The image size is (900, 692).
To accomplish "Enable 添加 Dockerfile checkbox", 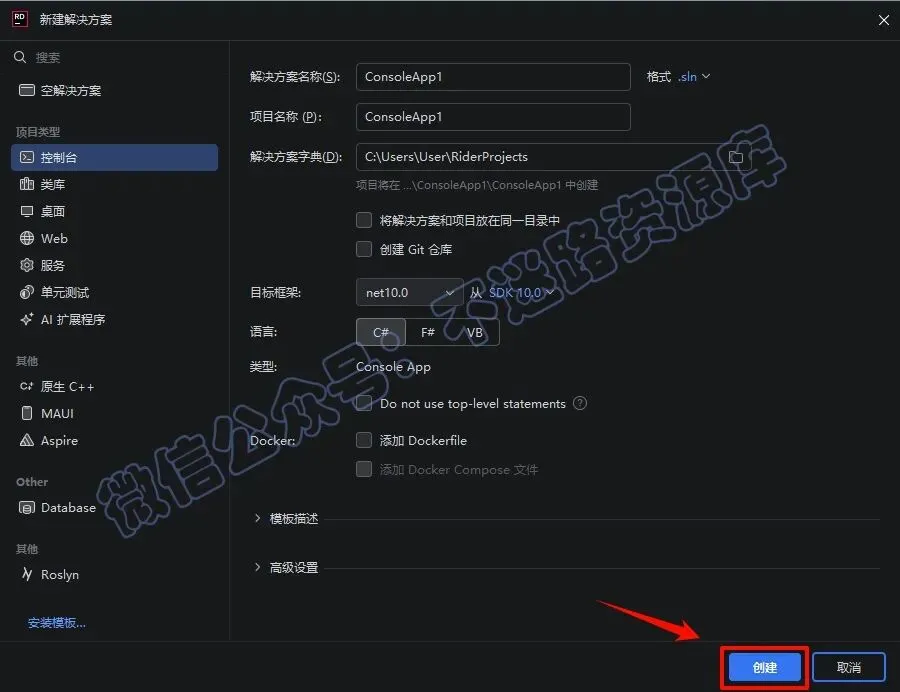I will click(364, 440).
